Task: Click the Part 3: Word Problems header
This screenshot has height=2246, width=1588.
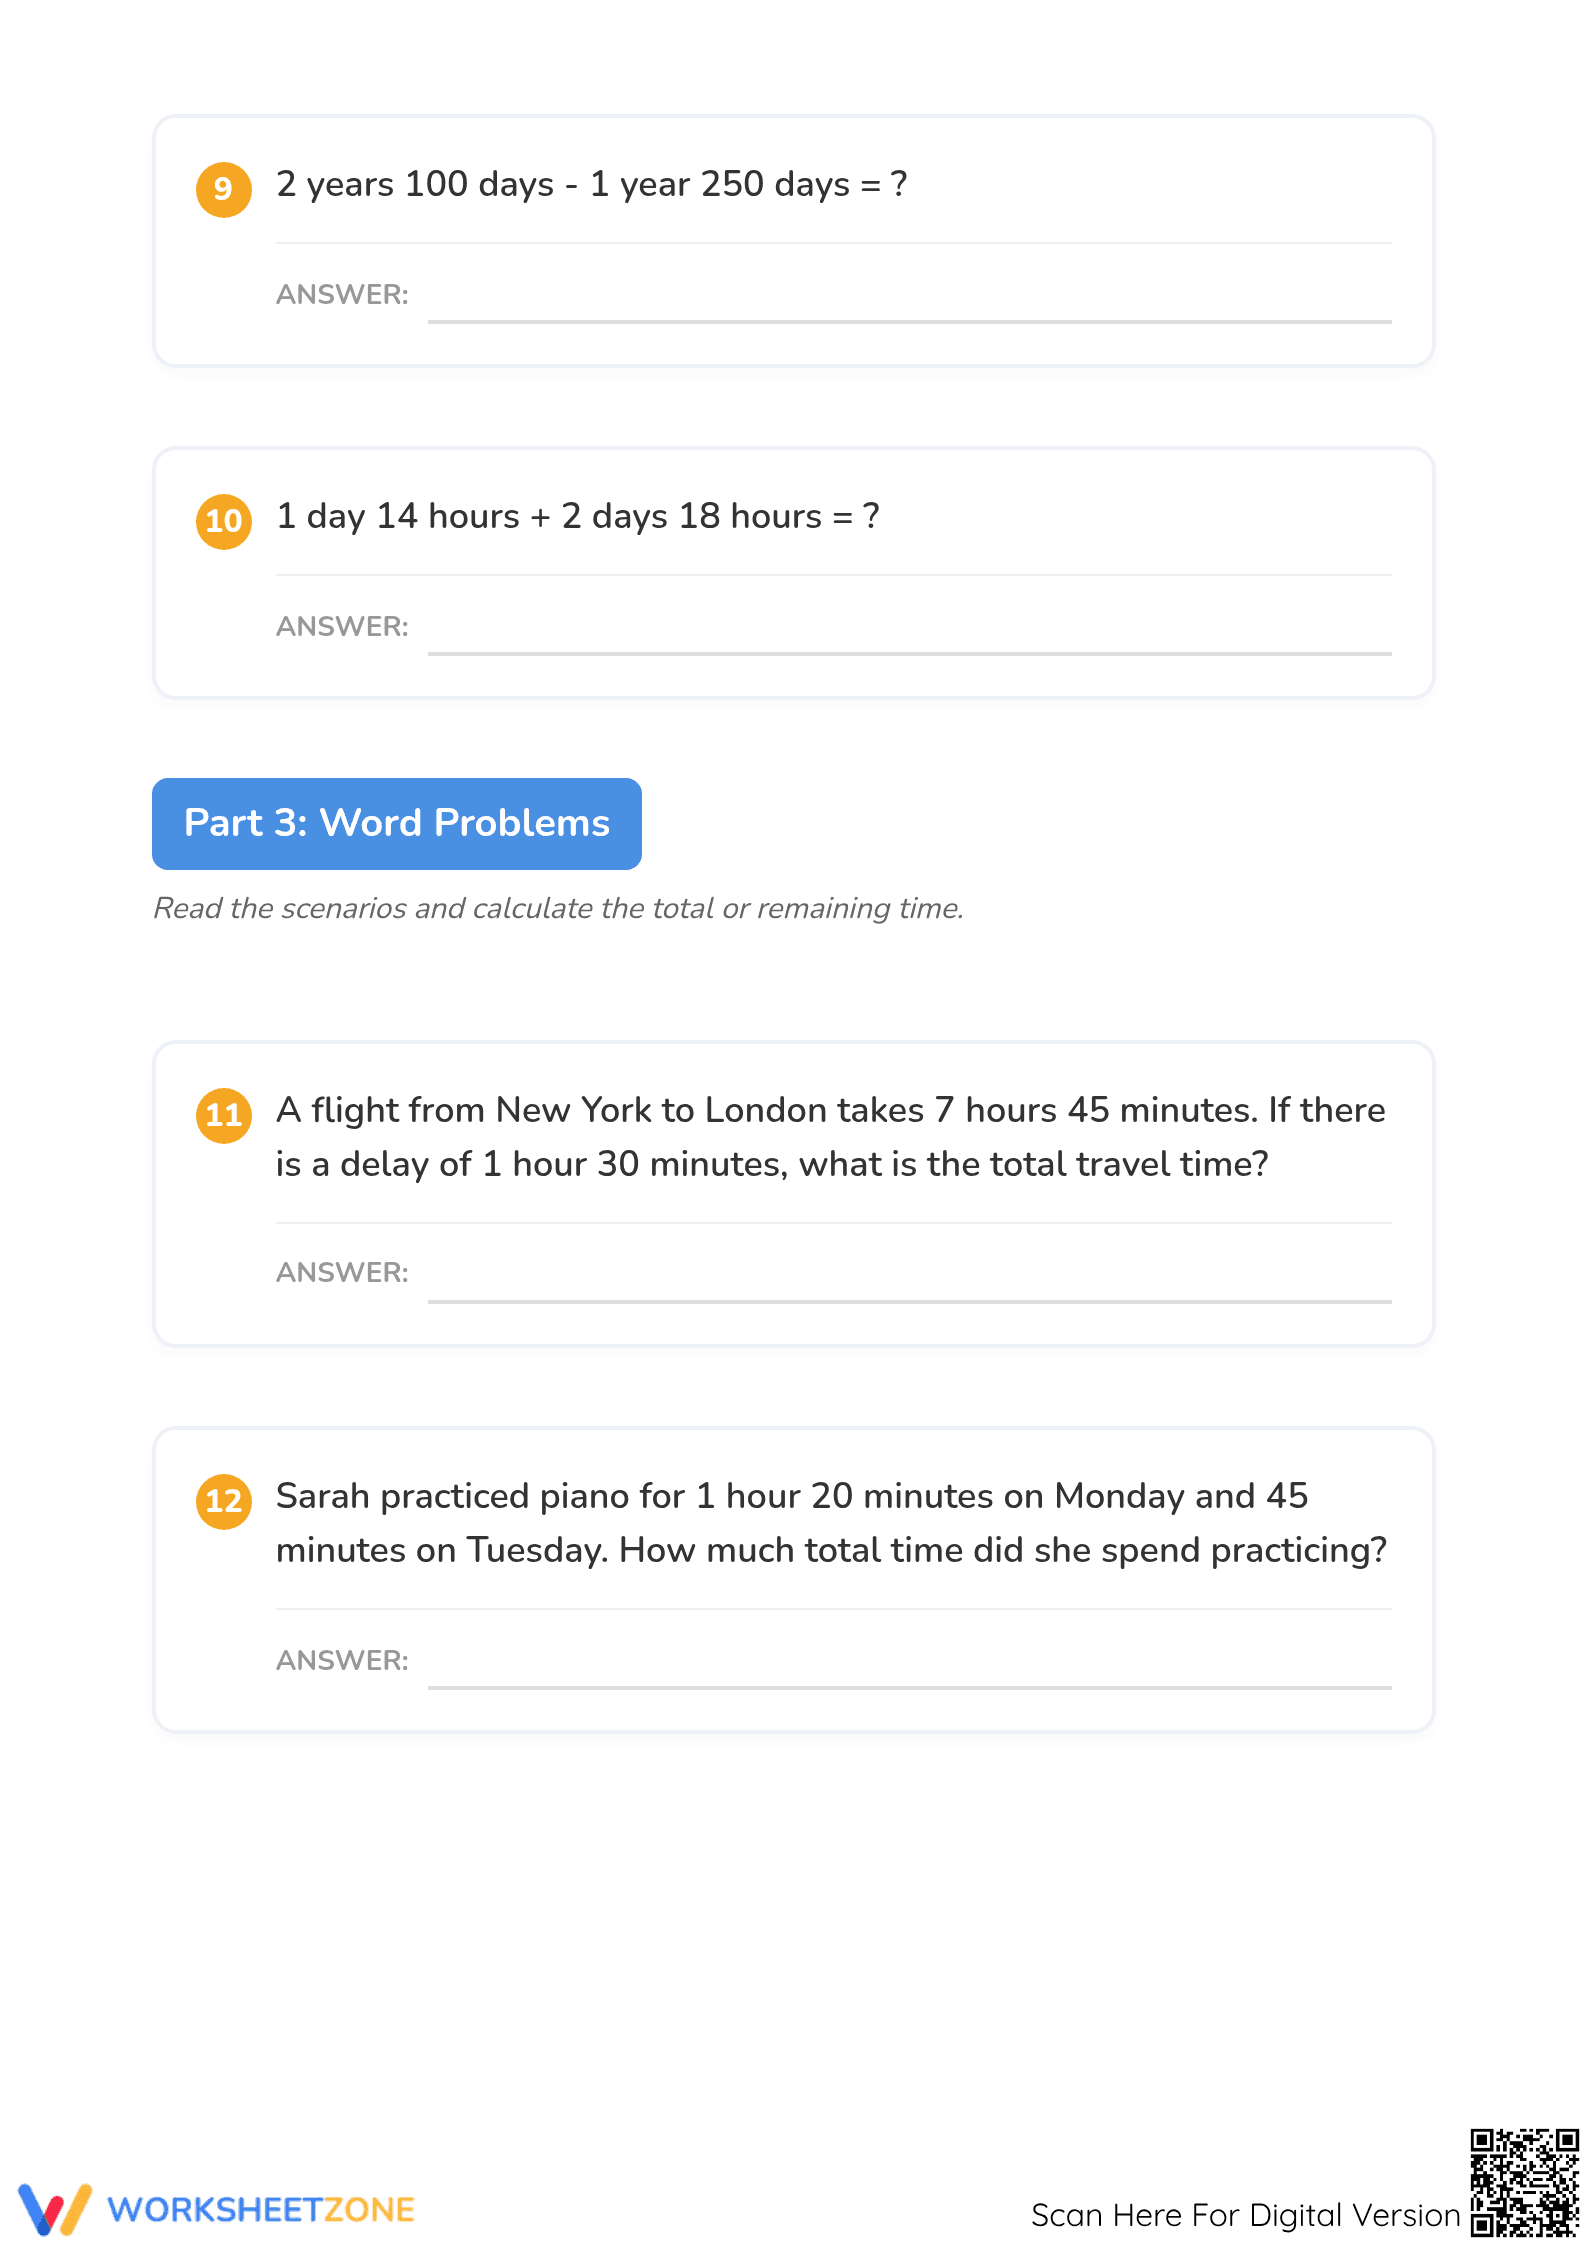Action: 397,823
